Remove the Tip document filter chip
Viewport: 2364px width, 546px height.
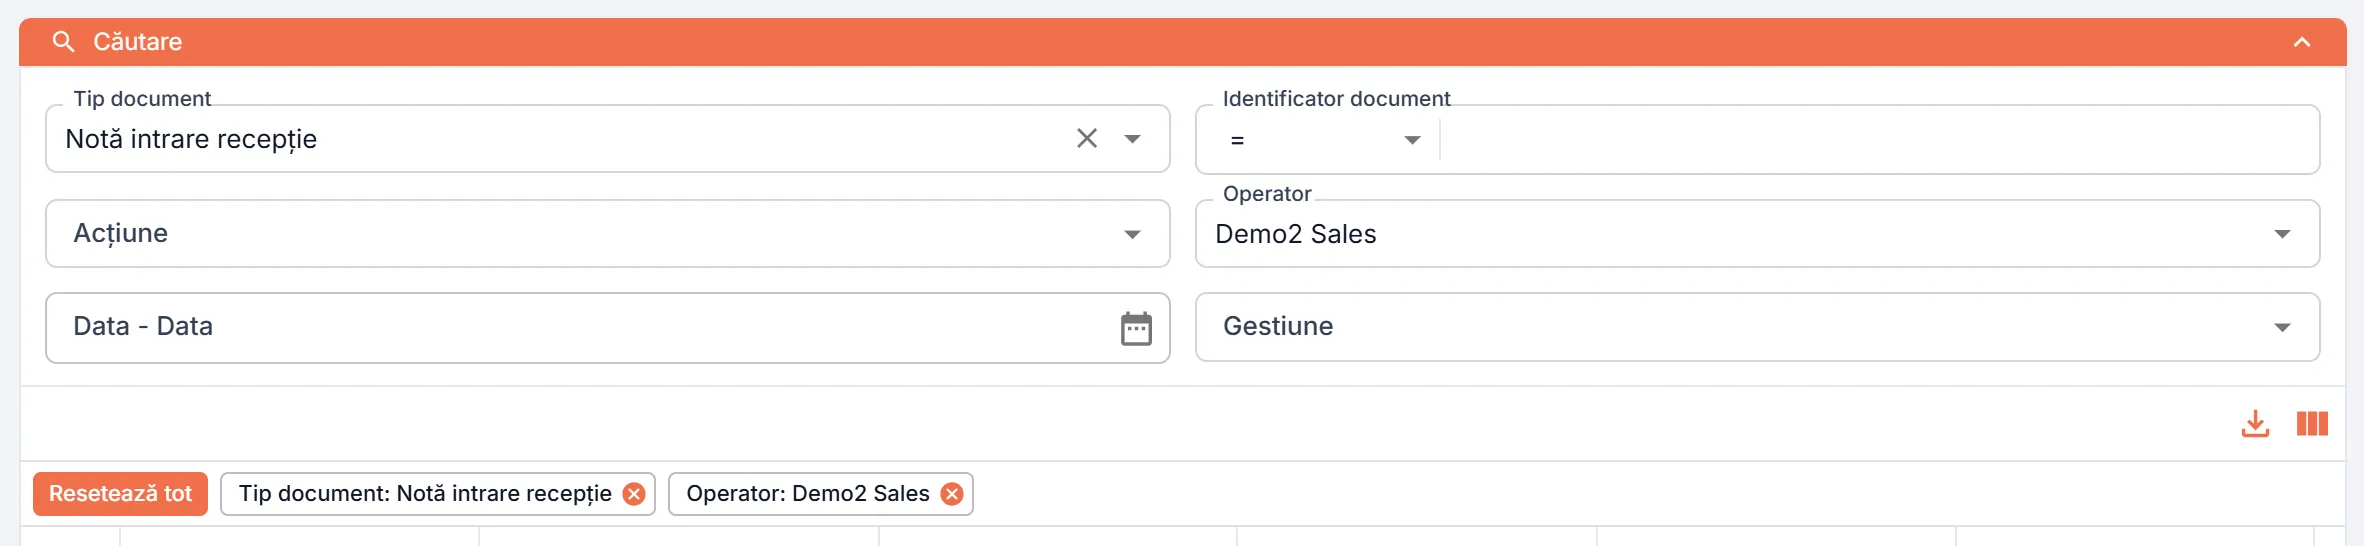634,494
